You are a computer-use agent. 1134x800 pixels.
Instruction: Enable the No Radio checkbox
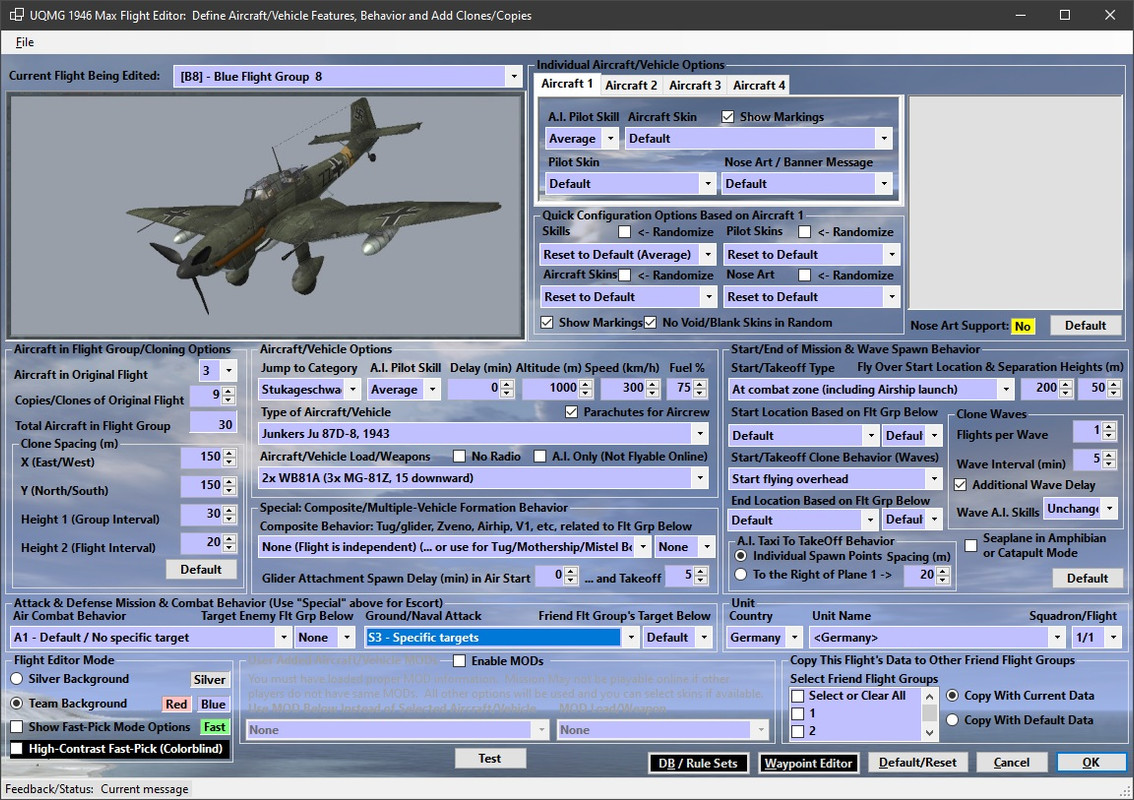coord(459,456)
